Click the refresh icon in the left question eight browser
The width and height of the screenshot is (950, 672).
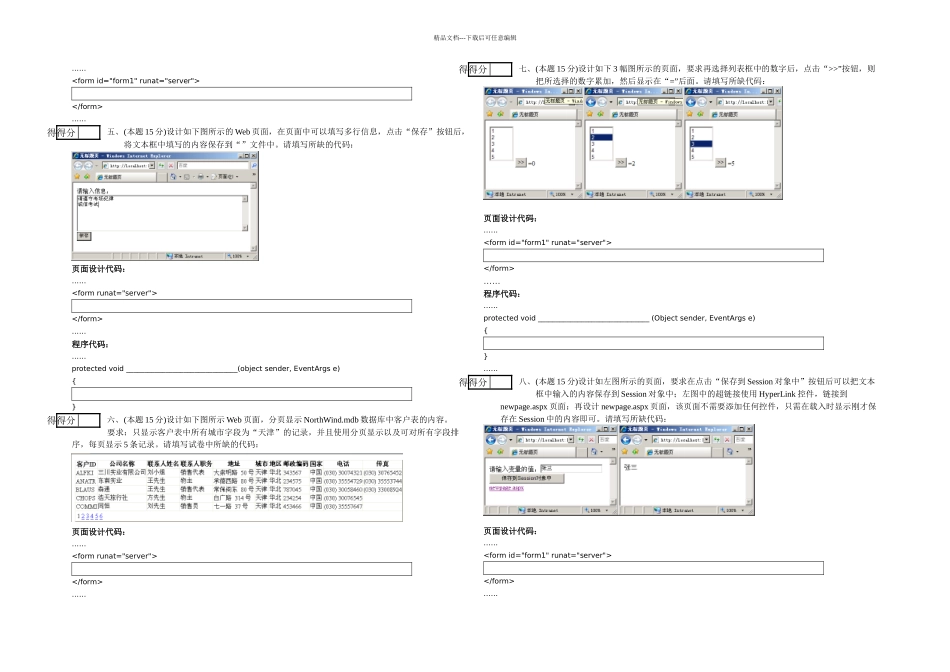(x=581, y=440)
